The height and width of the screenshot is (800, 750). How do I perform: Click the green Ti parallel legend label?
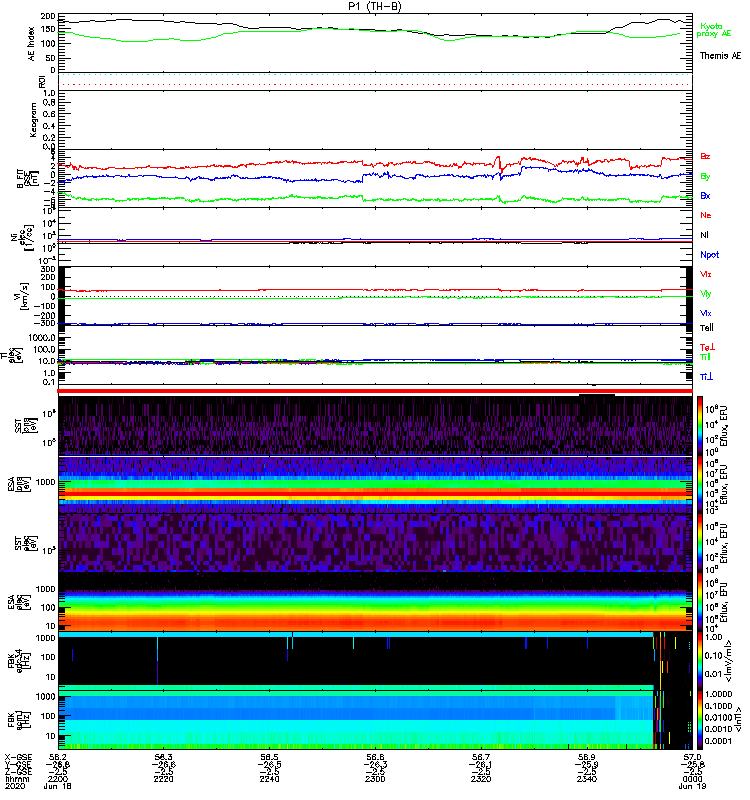pyautogui.click(x=705, y=357)
